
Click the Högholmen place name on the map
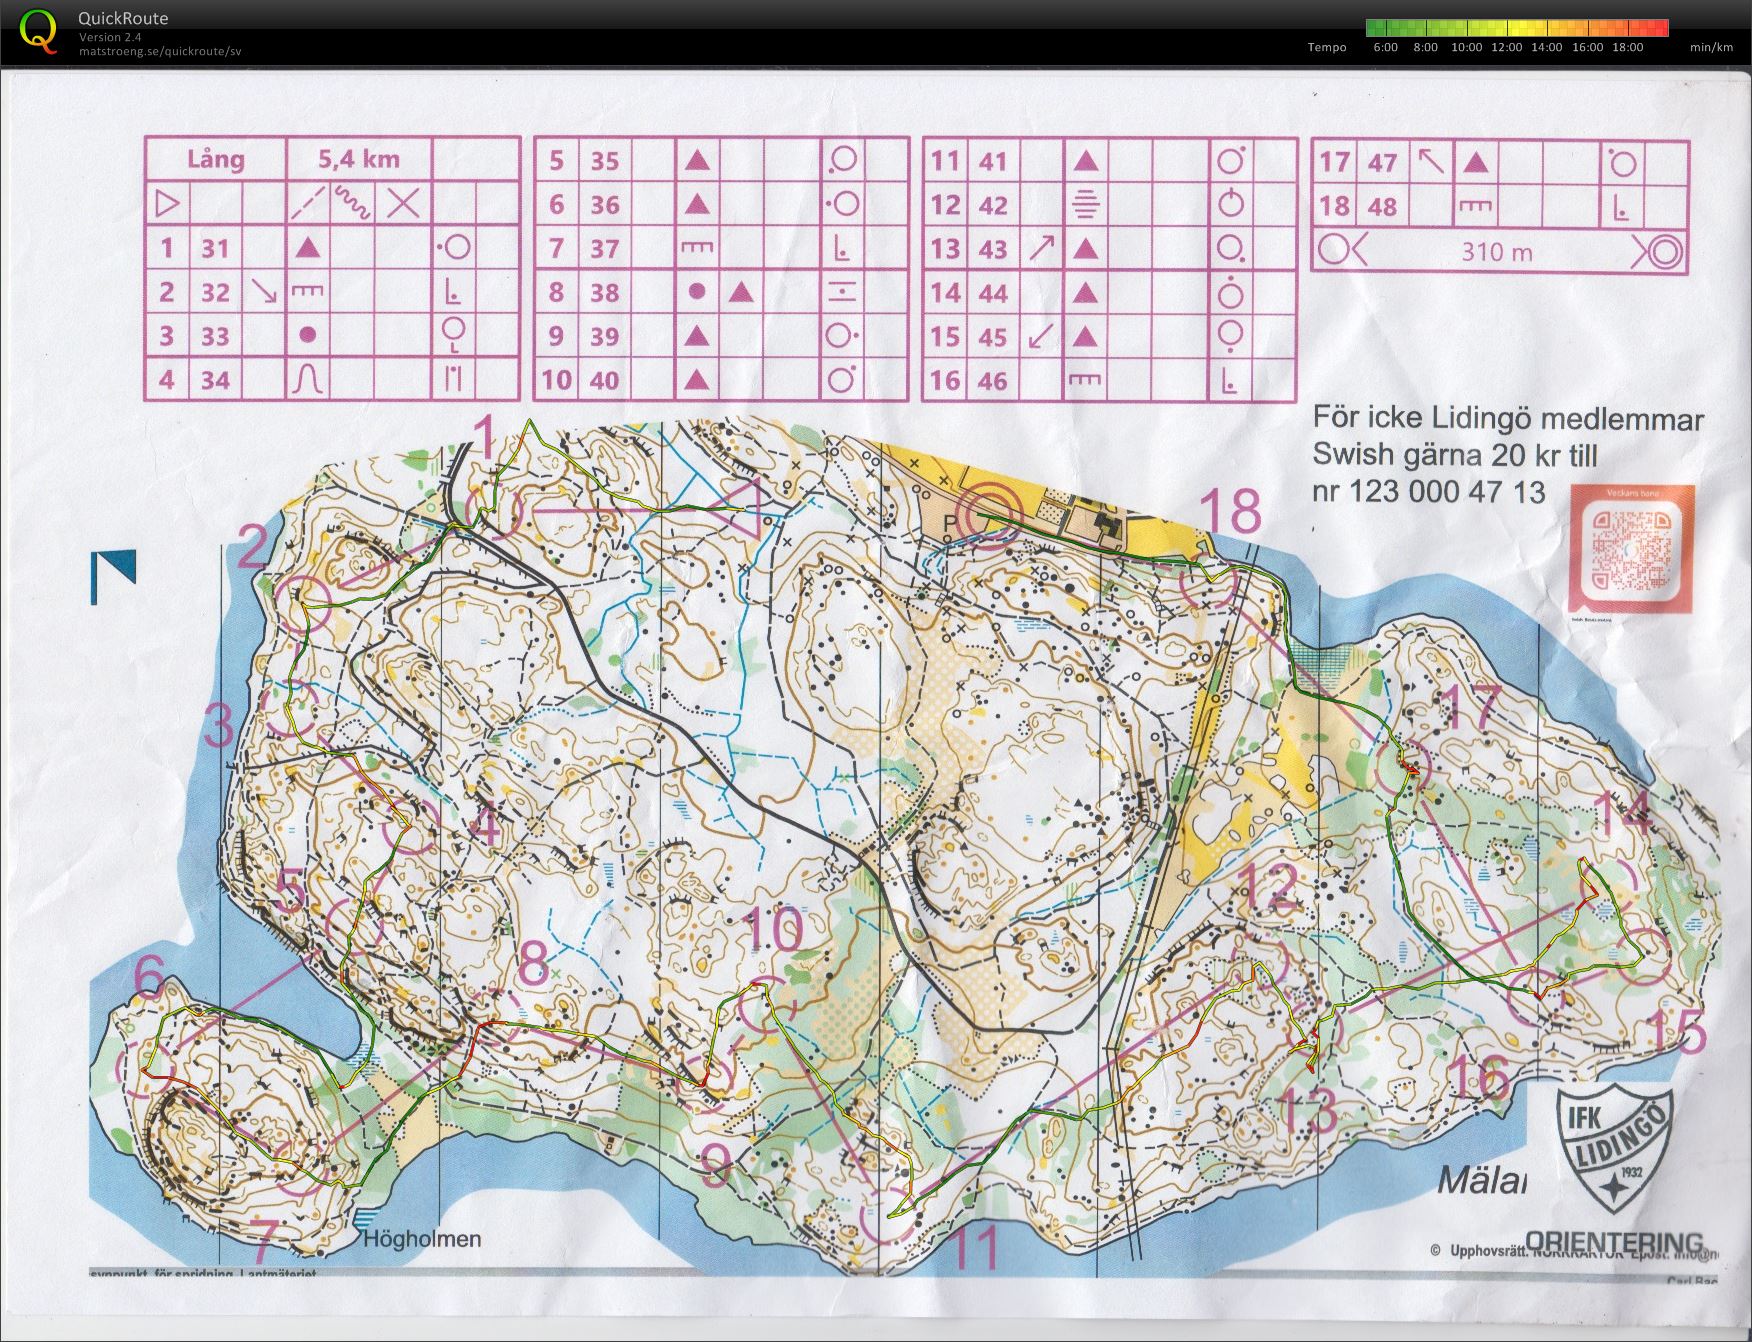(423, 1239)
